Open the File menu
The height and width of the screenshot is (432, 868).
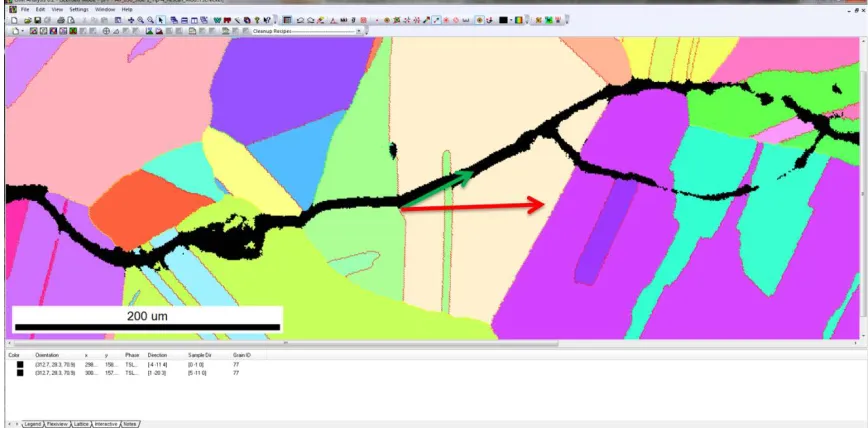24,9
